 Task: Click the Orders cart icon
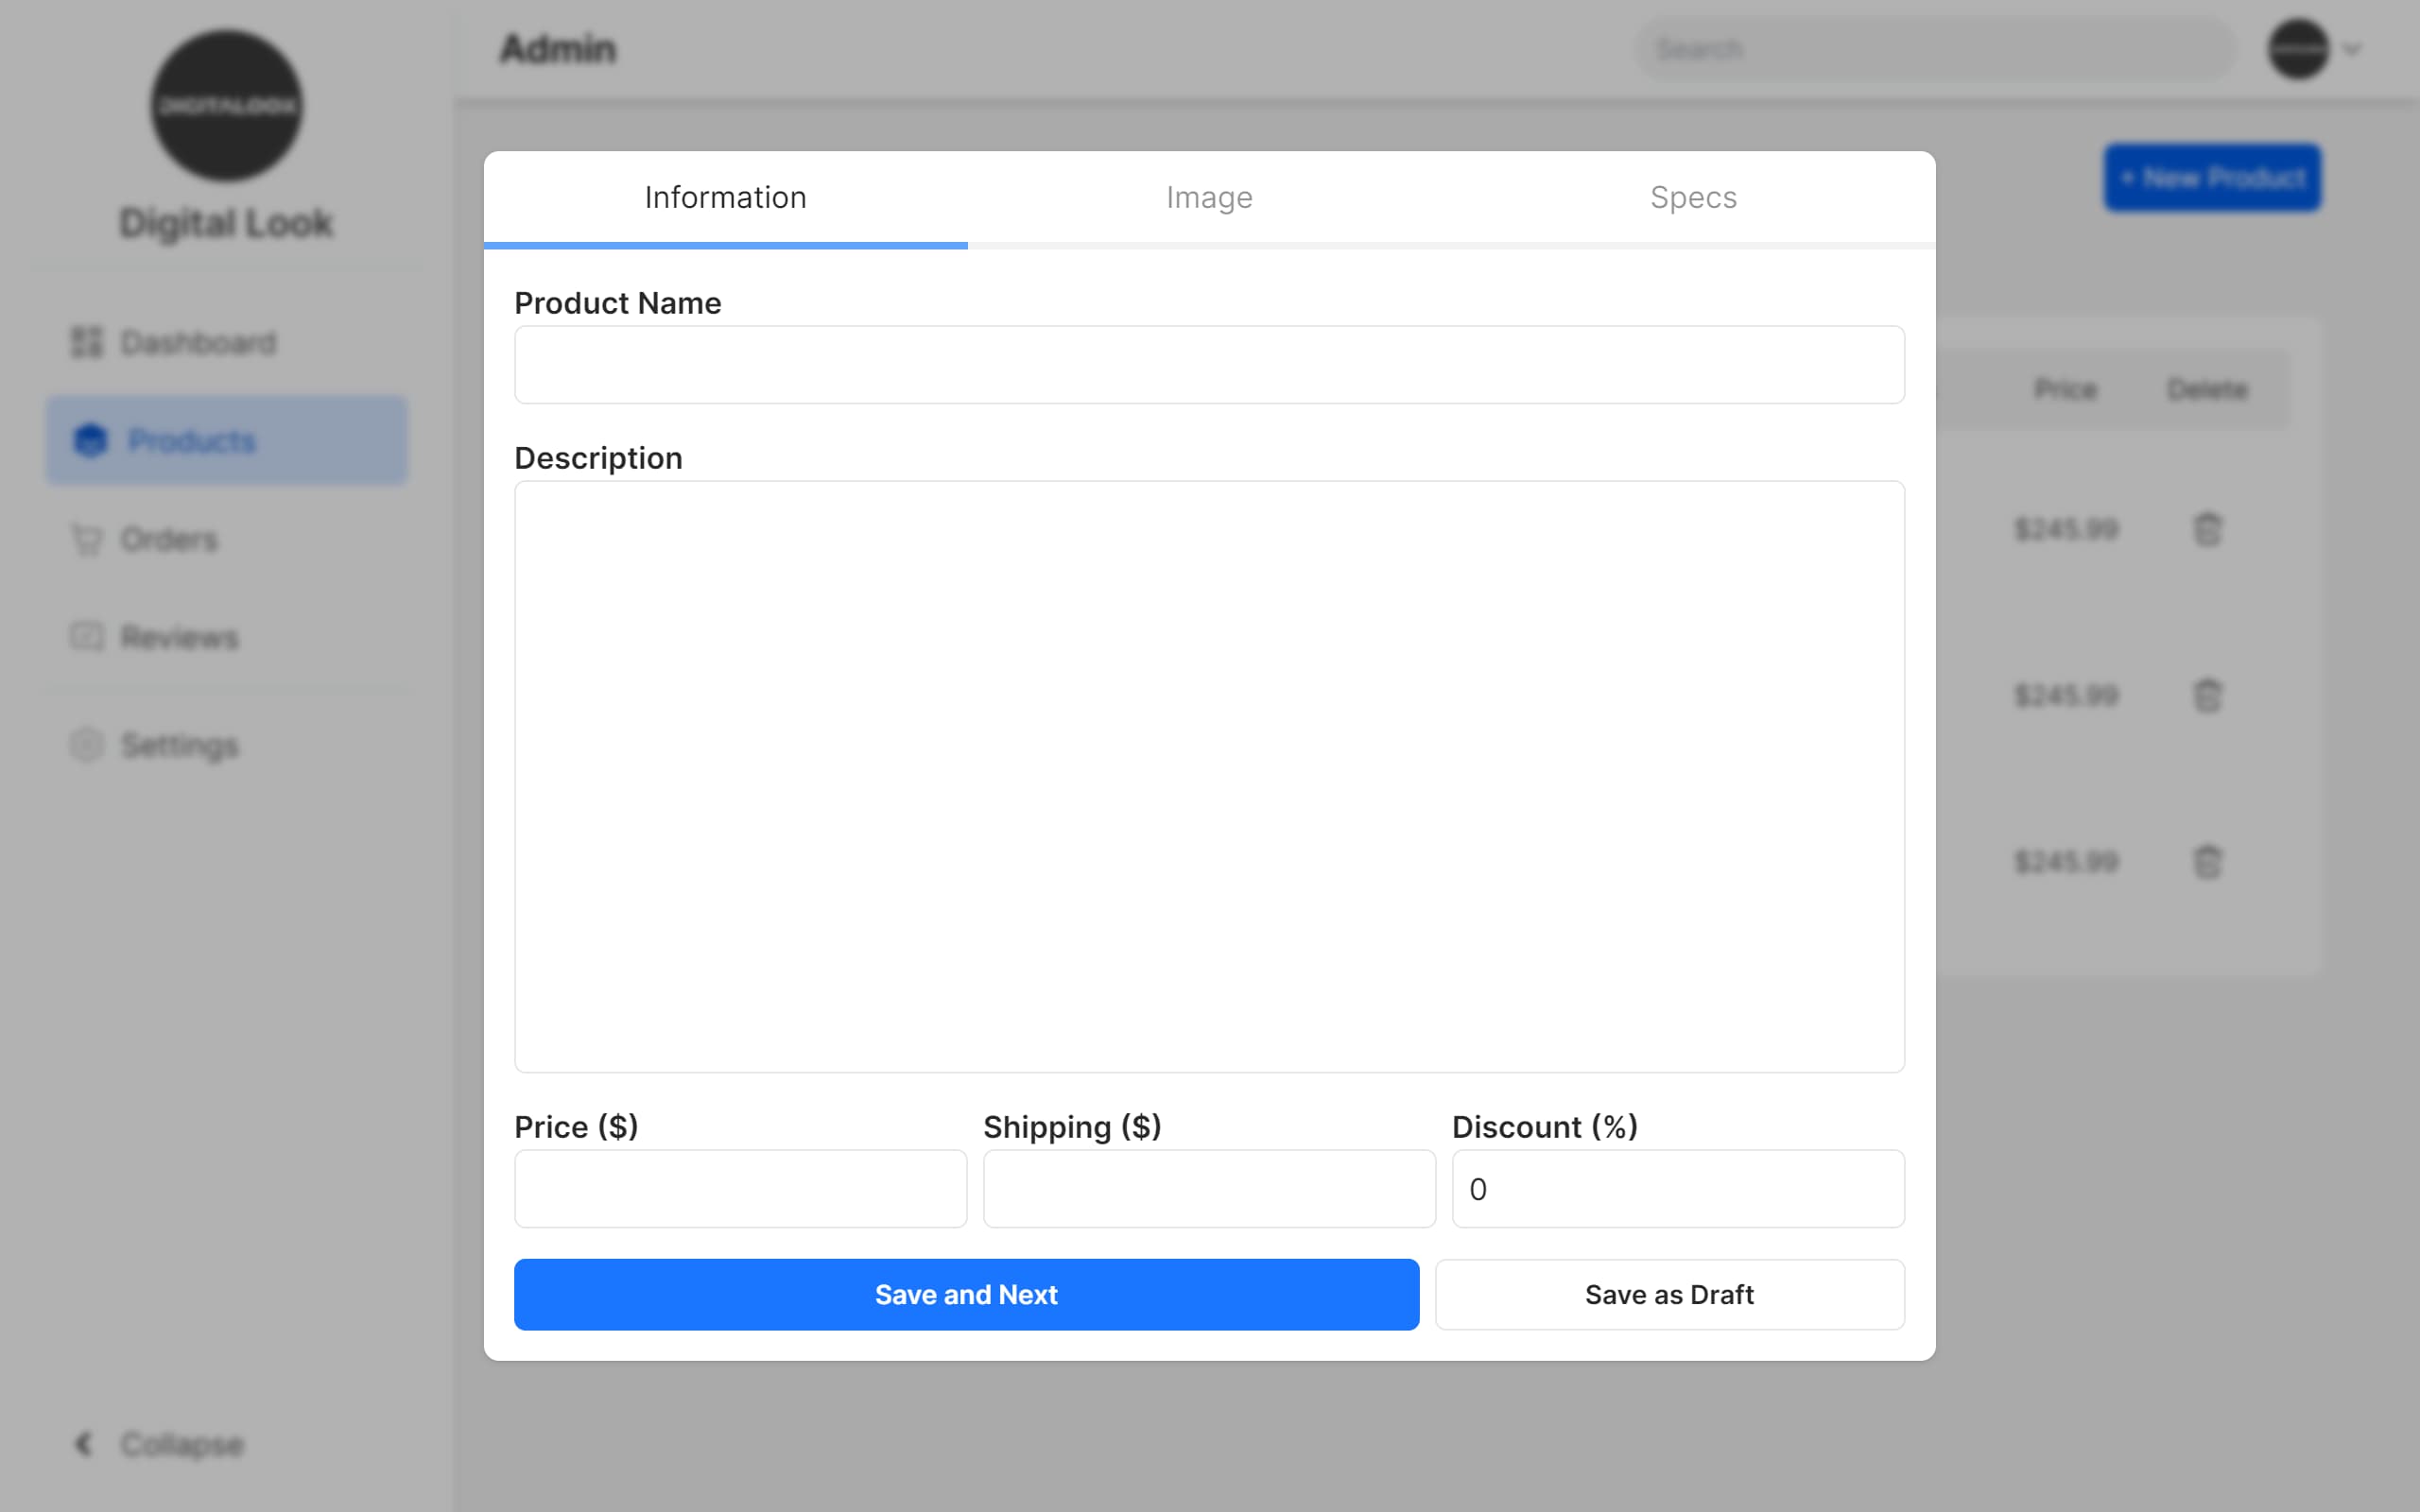pos(86,539)
